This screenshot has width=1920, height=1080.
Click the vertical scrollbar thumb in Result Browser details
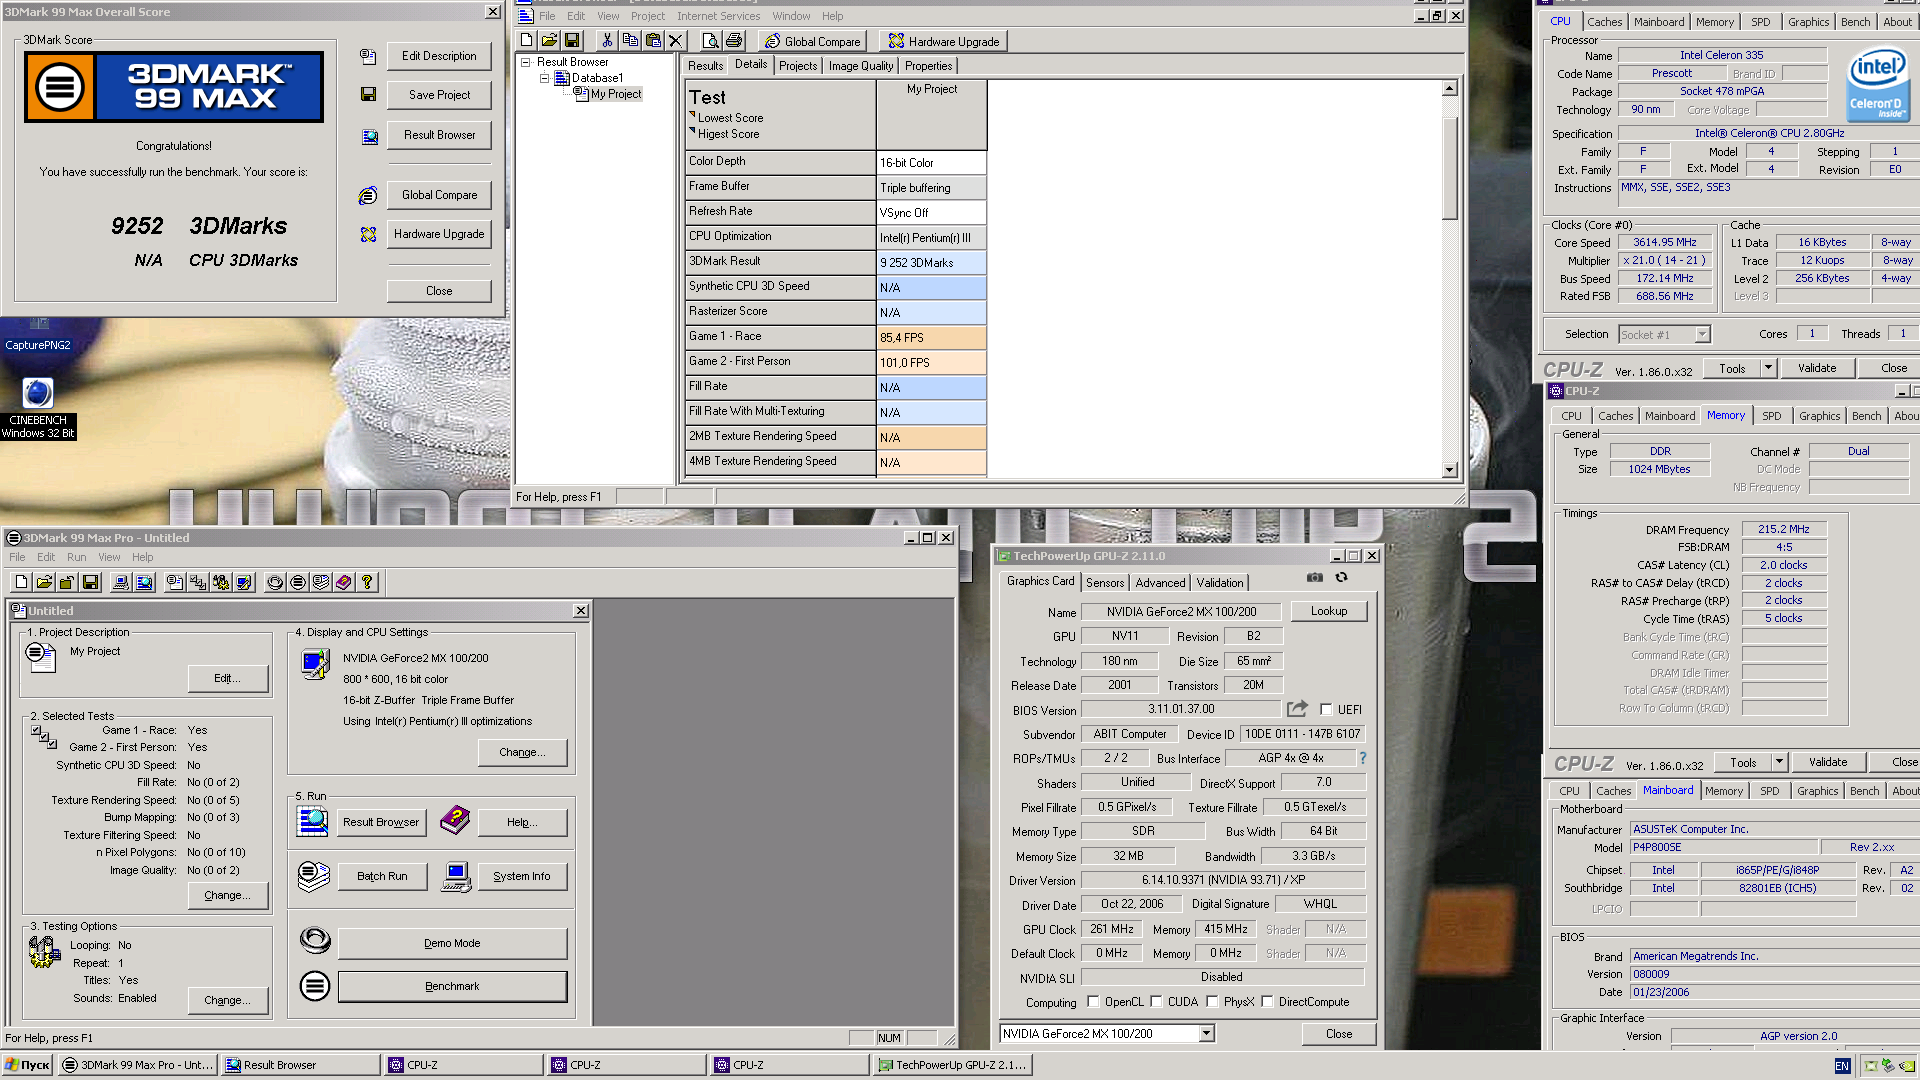click(1449, 167)
